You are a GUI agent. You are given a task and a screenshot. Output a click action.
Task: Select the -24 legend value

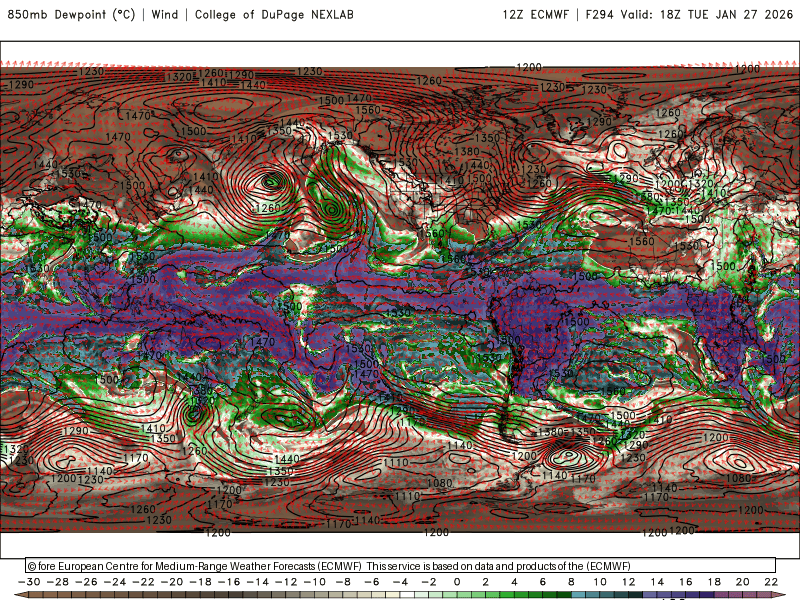115,582
